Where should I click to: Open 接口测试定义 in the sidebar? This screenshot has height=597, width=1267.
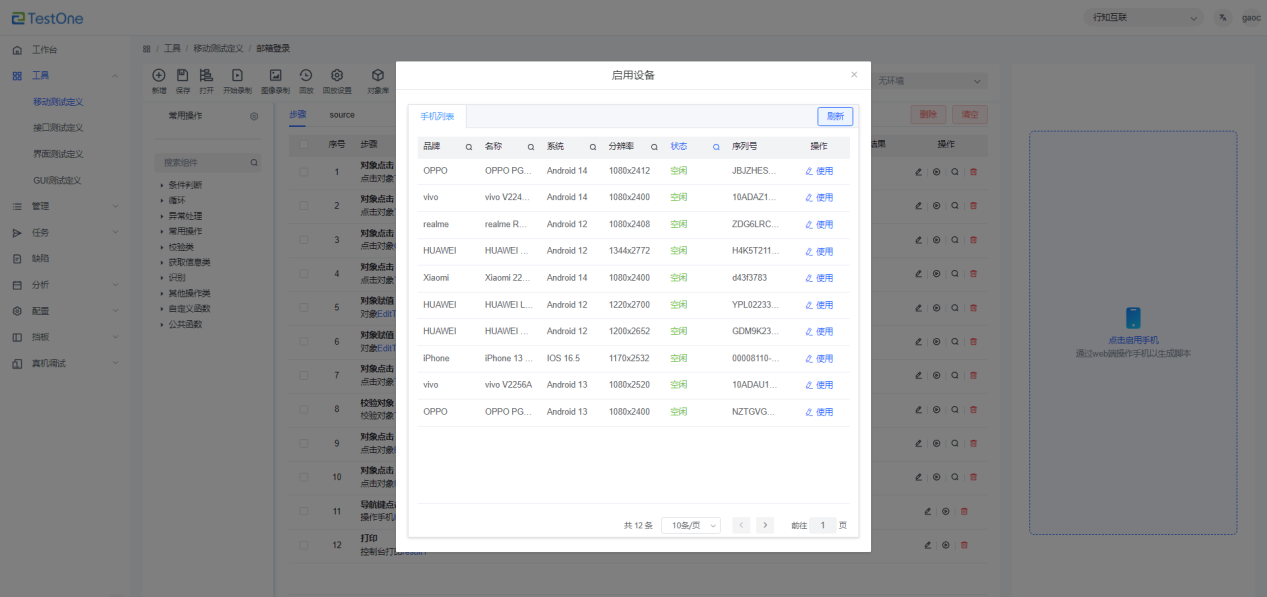tap(58, 128)
